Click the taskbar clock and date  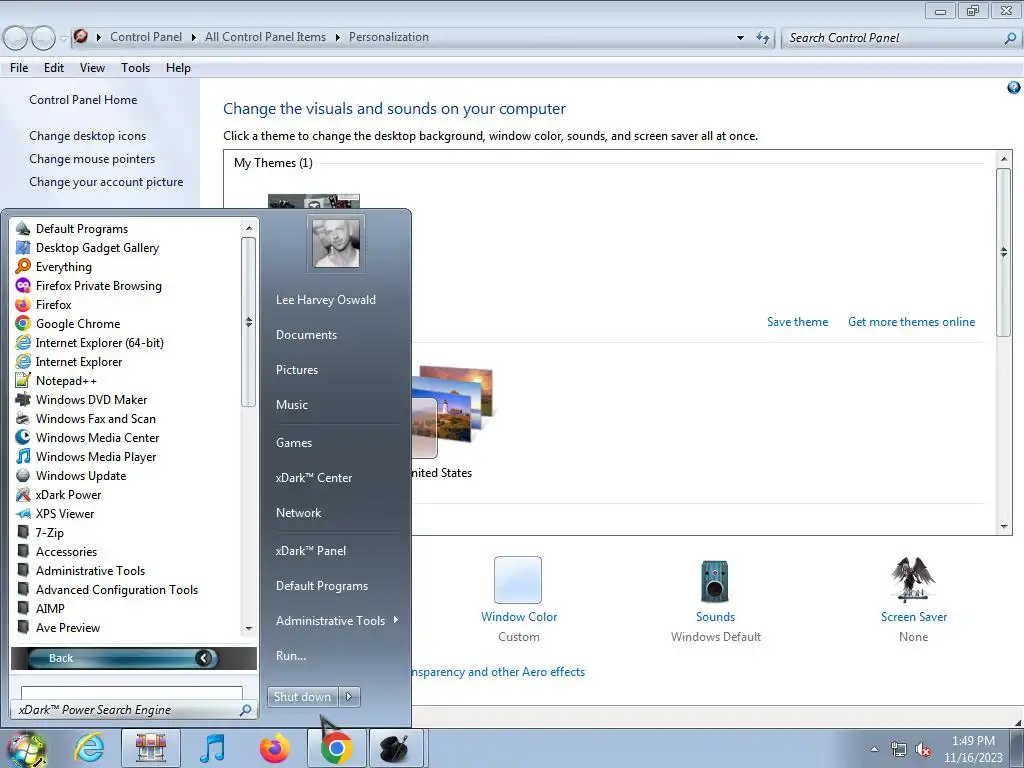973,749
